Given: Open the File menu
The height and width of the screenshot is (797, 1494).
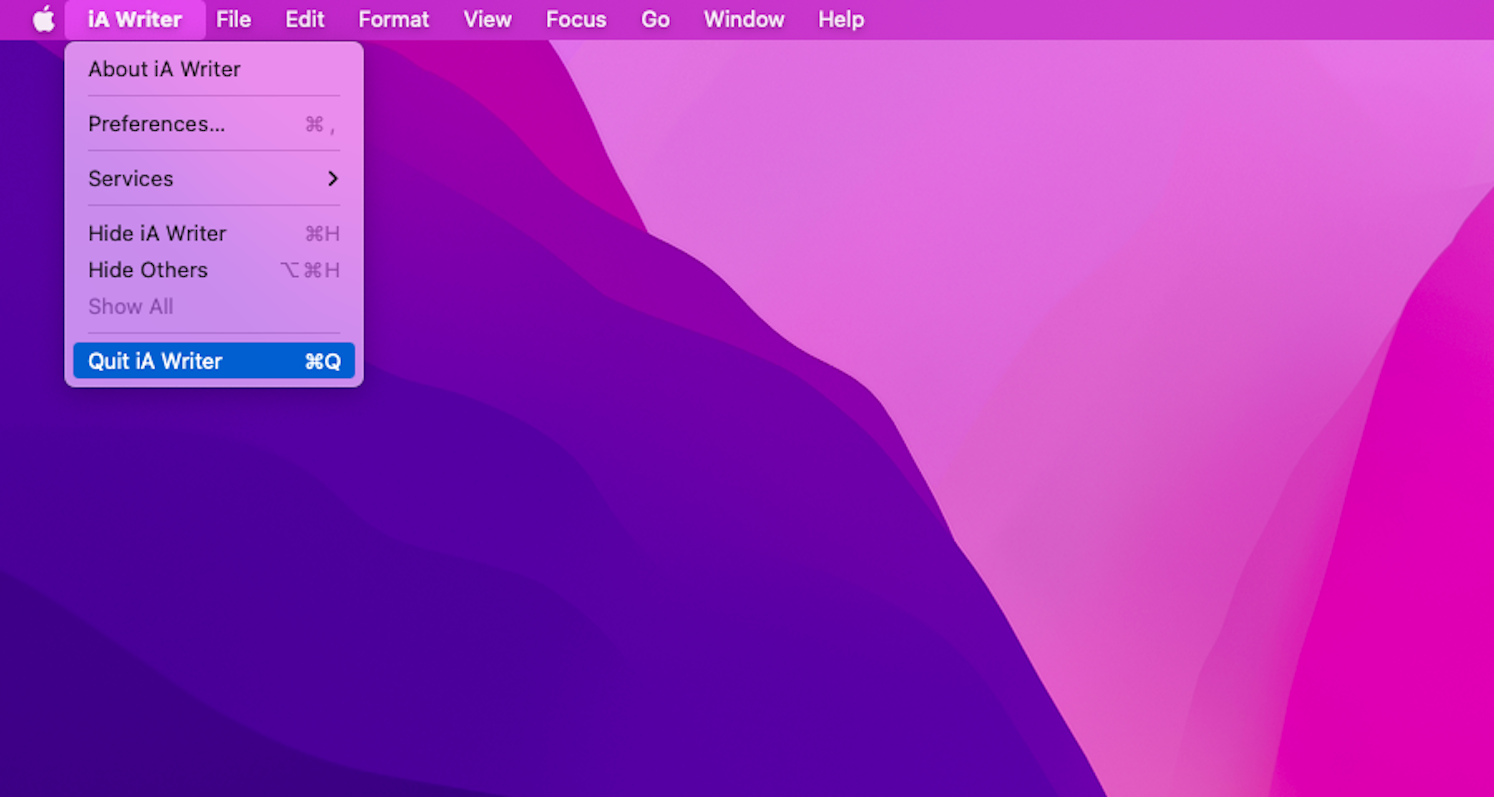Looking at the screenshot, I should 233,19.
